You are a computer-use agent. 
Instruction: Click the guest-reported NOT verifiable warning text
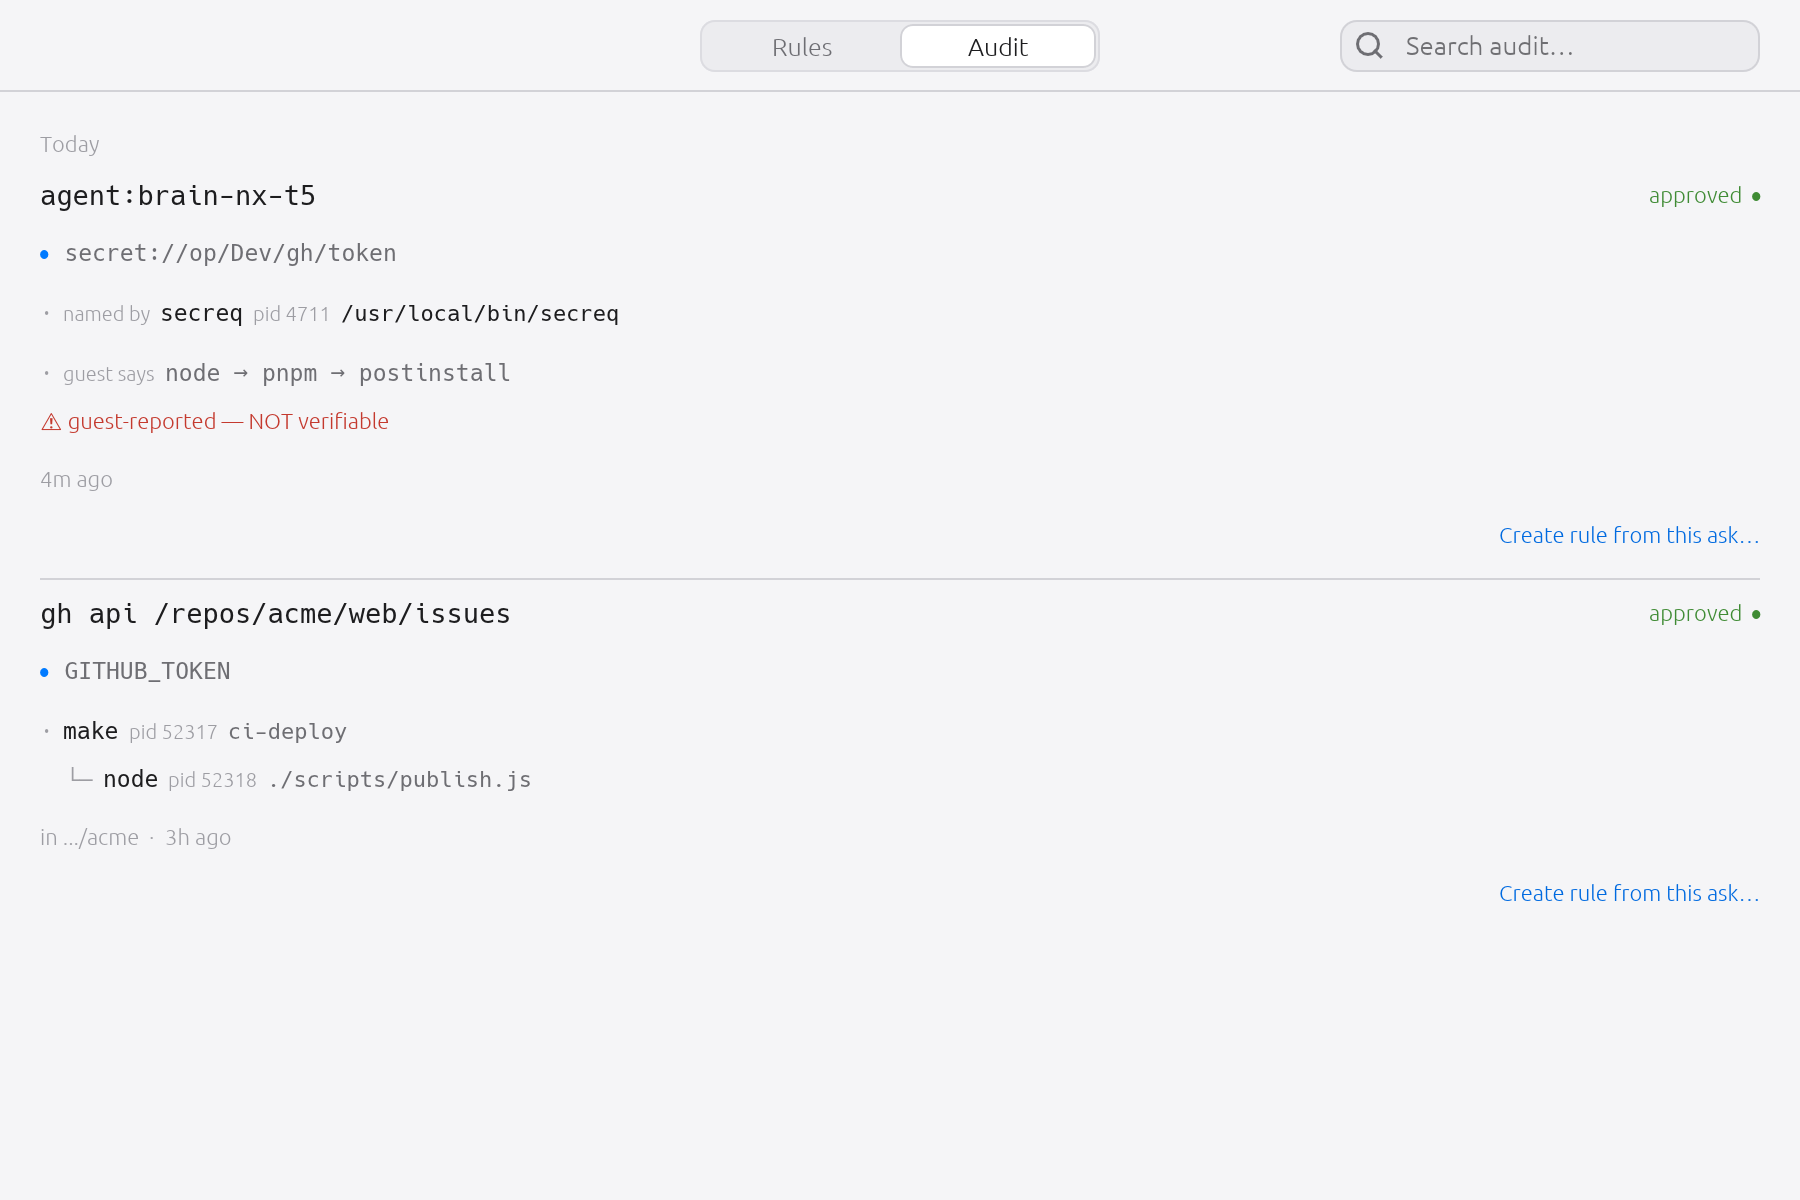(228, 421)
